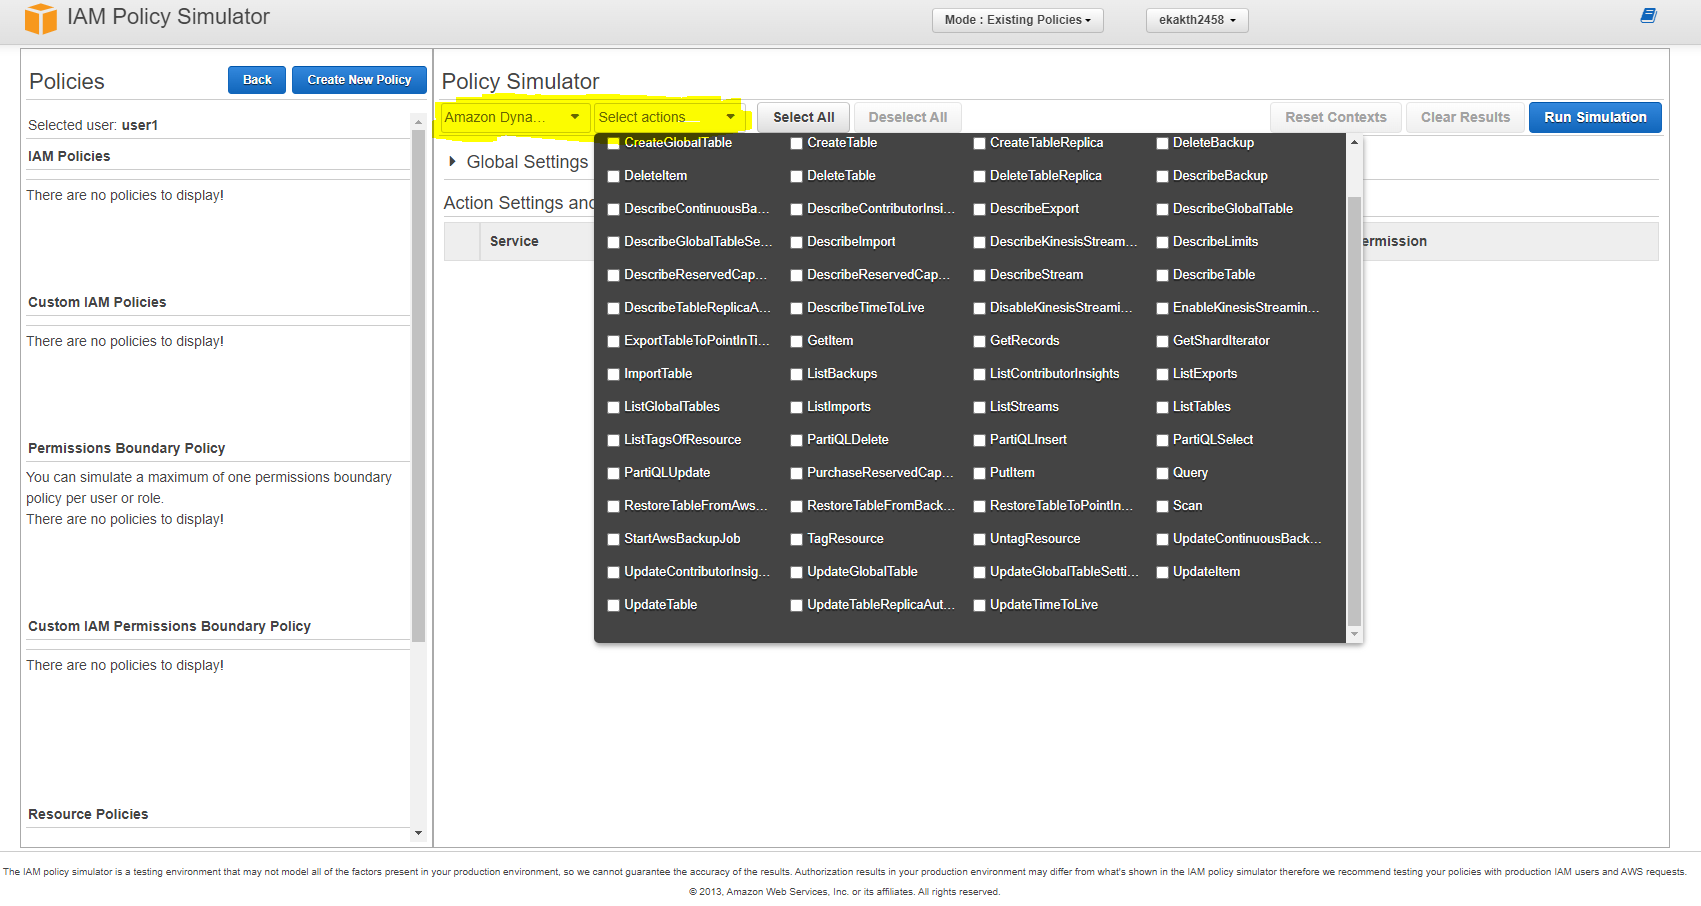1701x906 pixels.
Task: Check the CreateTable action
Action: click(x=797, y=144)
